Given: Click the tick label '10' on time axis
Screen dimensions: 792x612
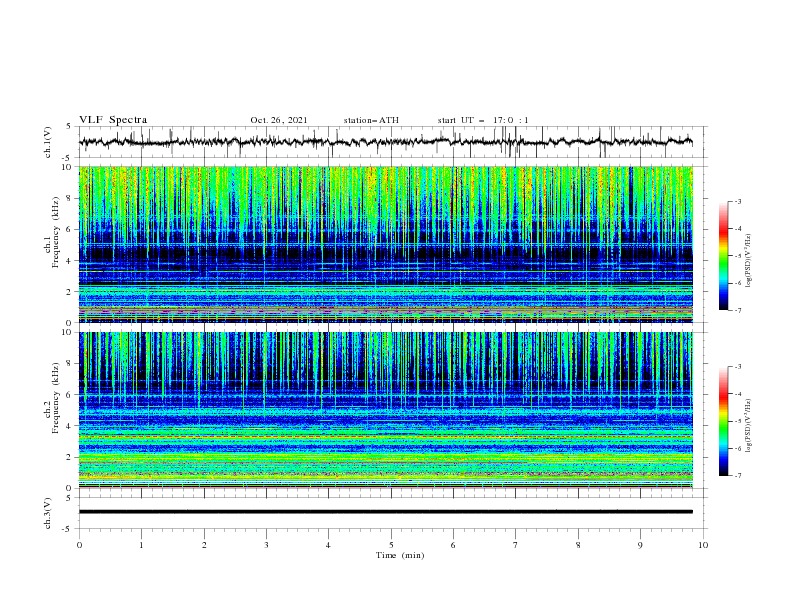Looking at the screenshot, I should coord(703,545).
